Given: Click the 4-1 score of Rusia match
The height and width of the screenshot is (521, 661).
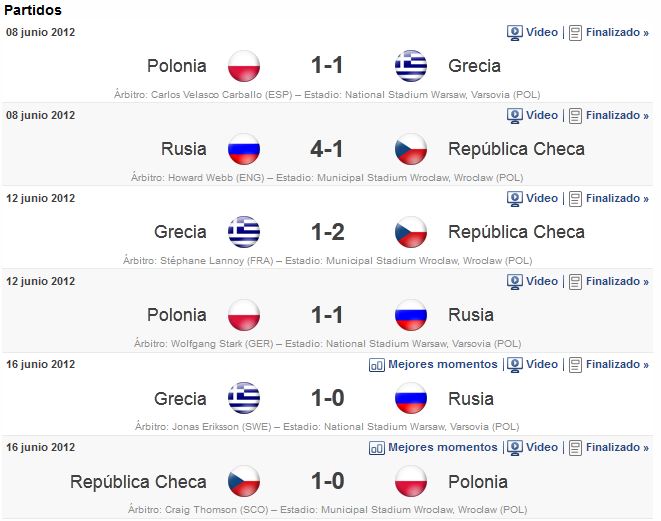Looking at the screenshot, I should click(327, 149).
